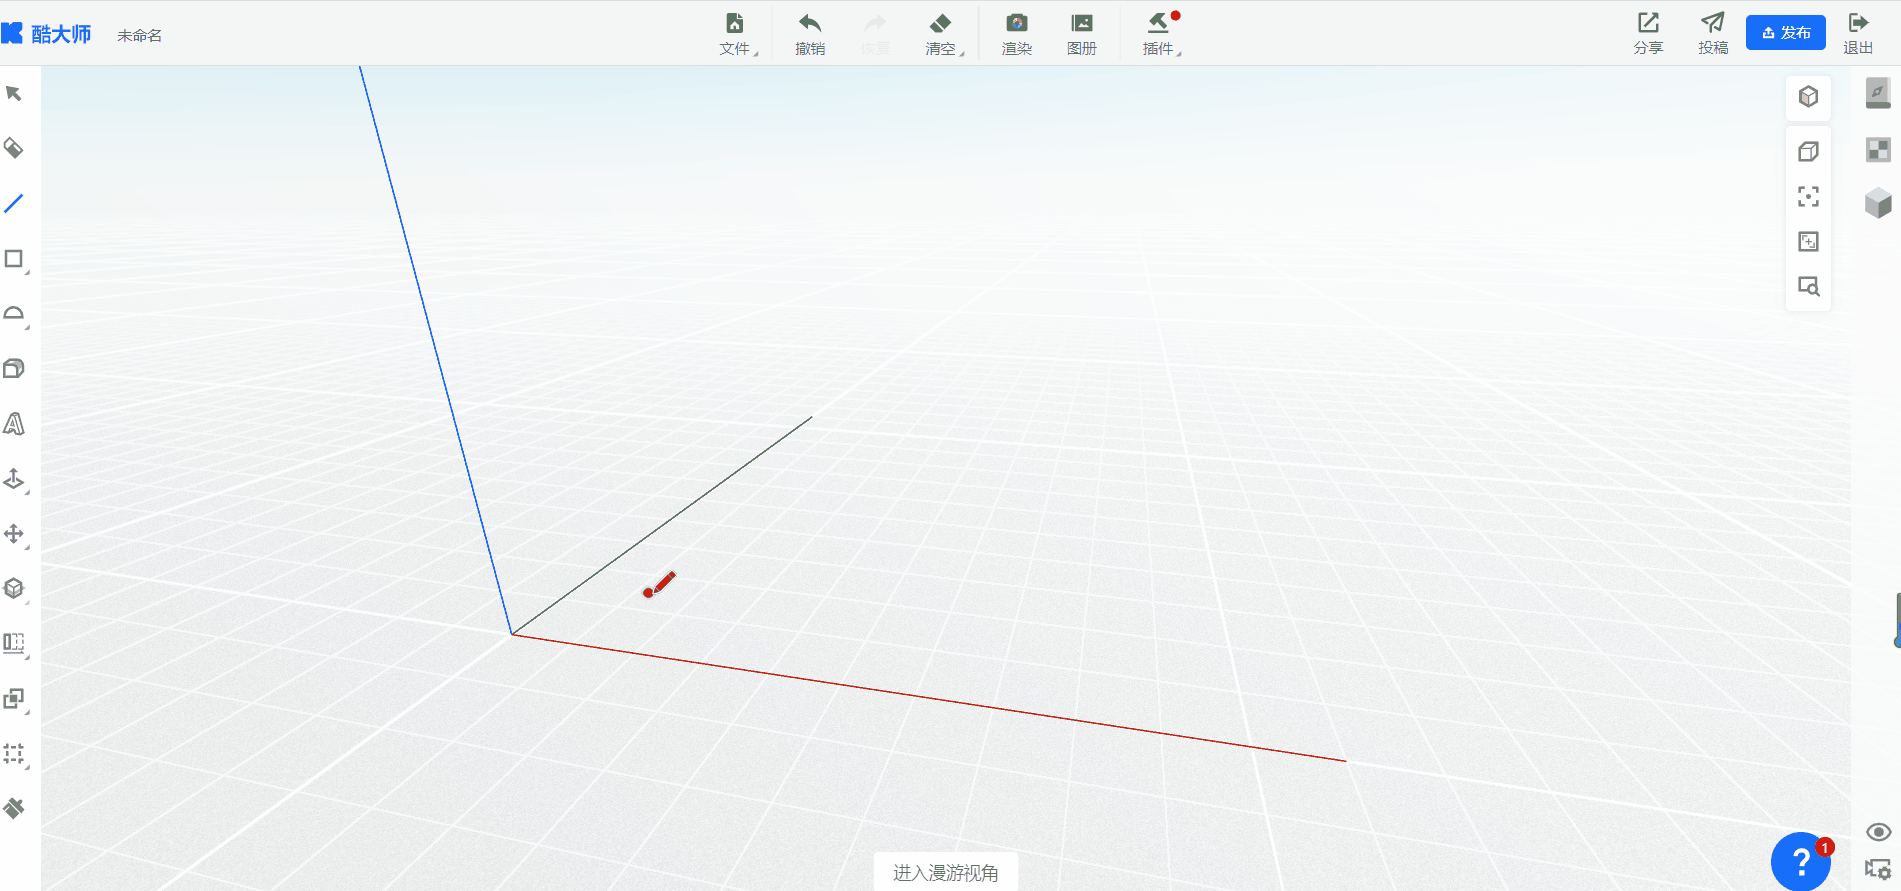Activate the offset tool with nested rounded squares

click(x=14, y=369)
